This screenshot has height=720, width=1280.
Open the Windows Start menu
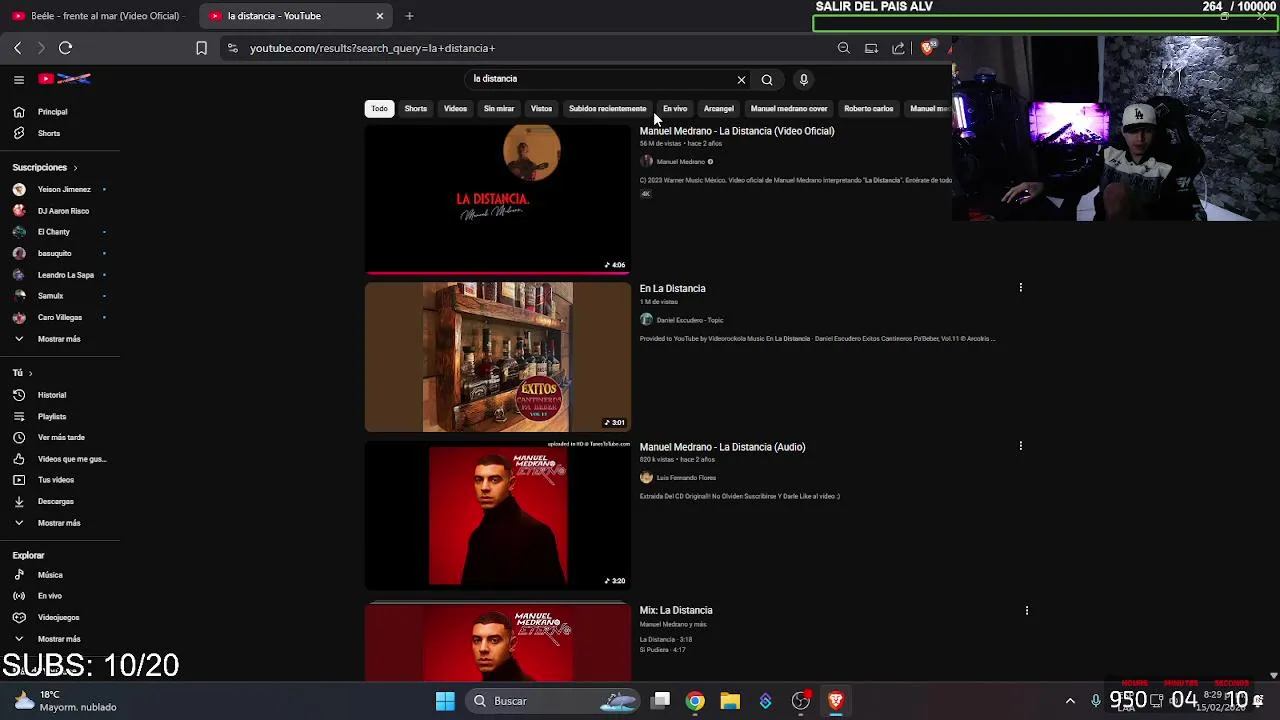pos(445,701)
